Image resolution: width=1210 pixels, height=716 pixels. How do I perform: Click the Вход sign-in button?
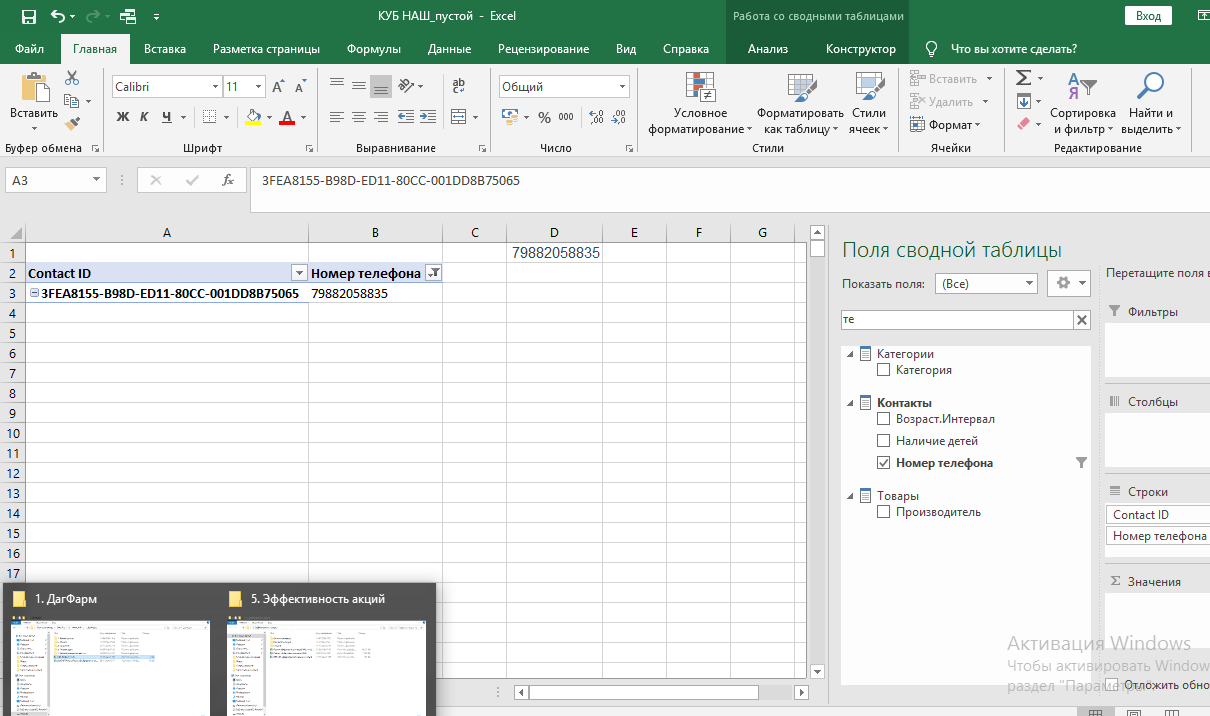[1148, 16]
